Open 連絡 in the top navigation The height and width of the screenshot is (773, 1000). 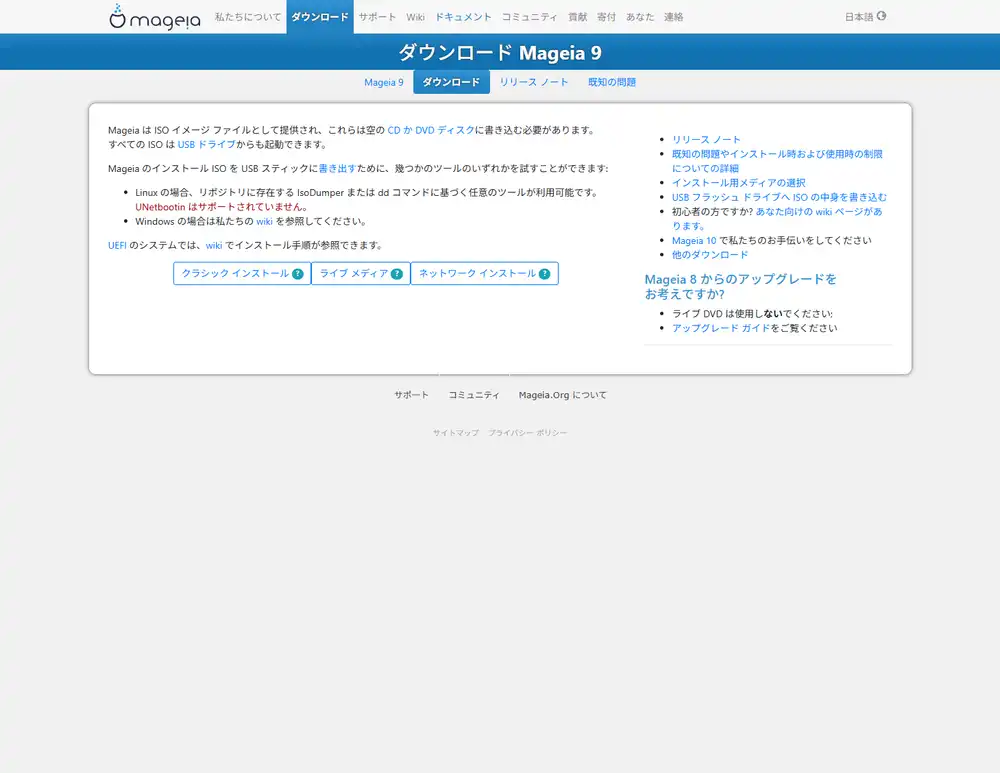tap(673, 17)
